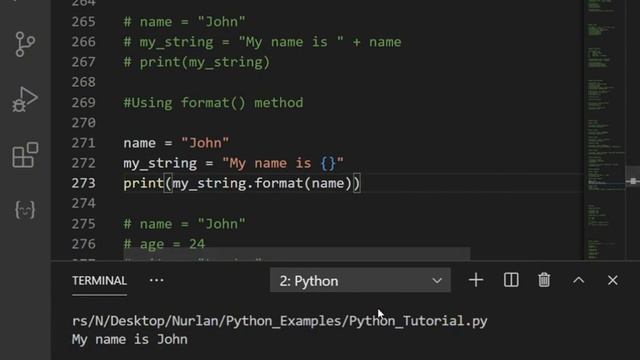Kill terminal with trash icon
This screenshot has height=360, width=640.
point(544,280)
